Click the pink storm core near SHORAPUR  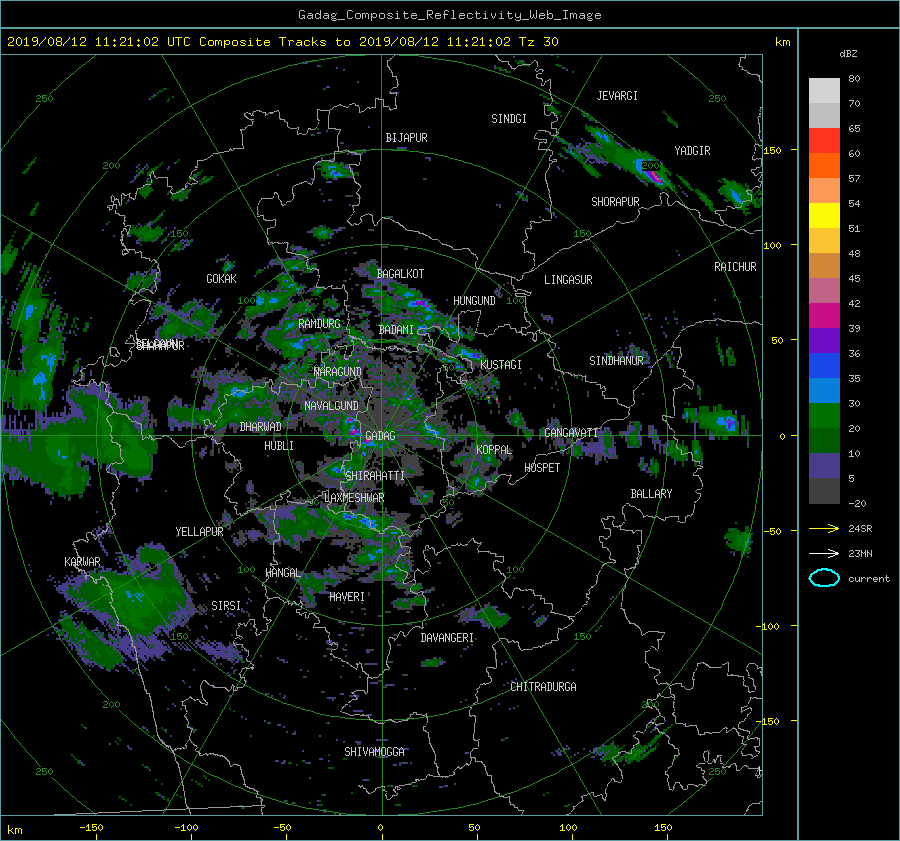click(x=655, y=176)
